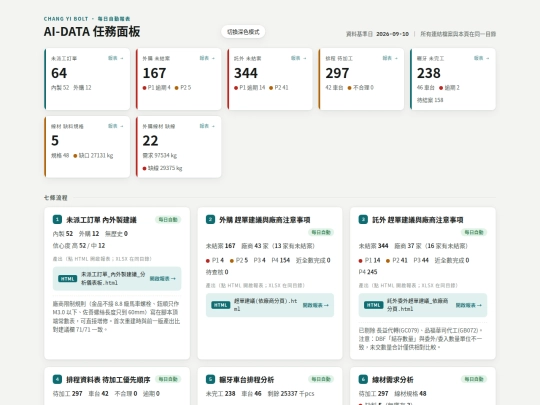Click red 逾期 2 dot on 238 card
The image size is (540, 405).
tap(441, 88)
